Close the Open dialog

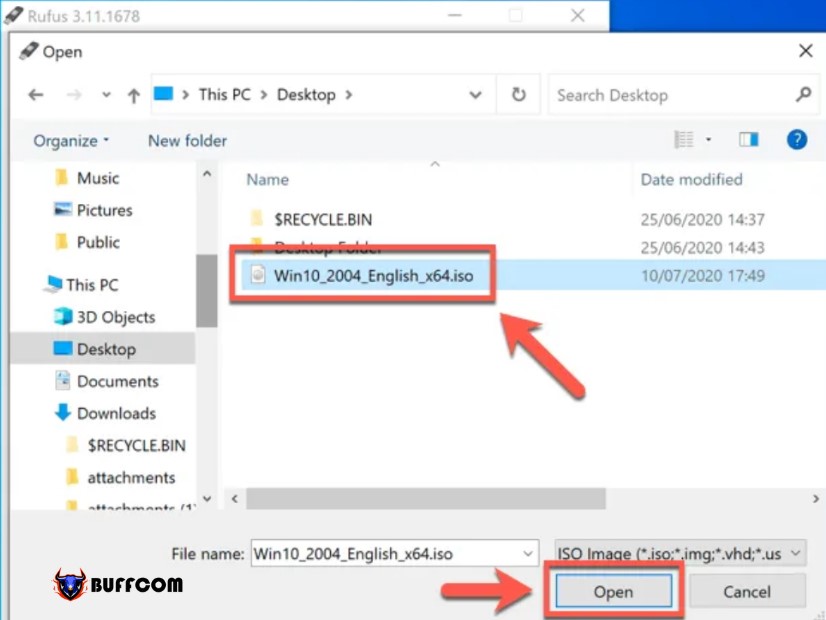(805, 51)
